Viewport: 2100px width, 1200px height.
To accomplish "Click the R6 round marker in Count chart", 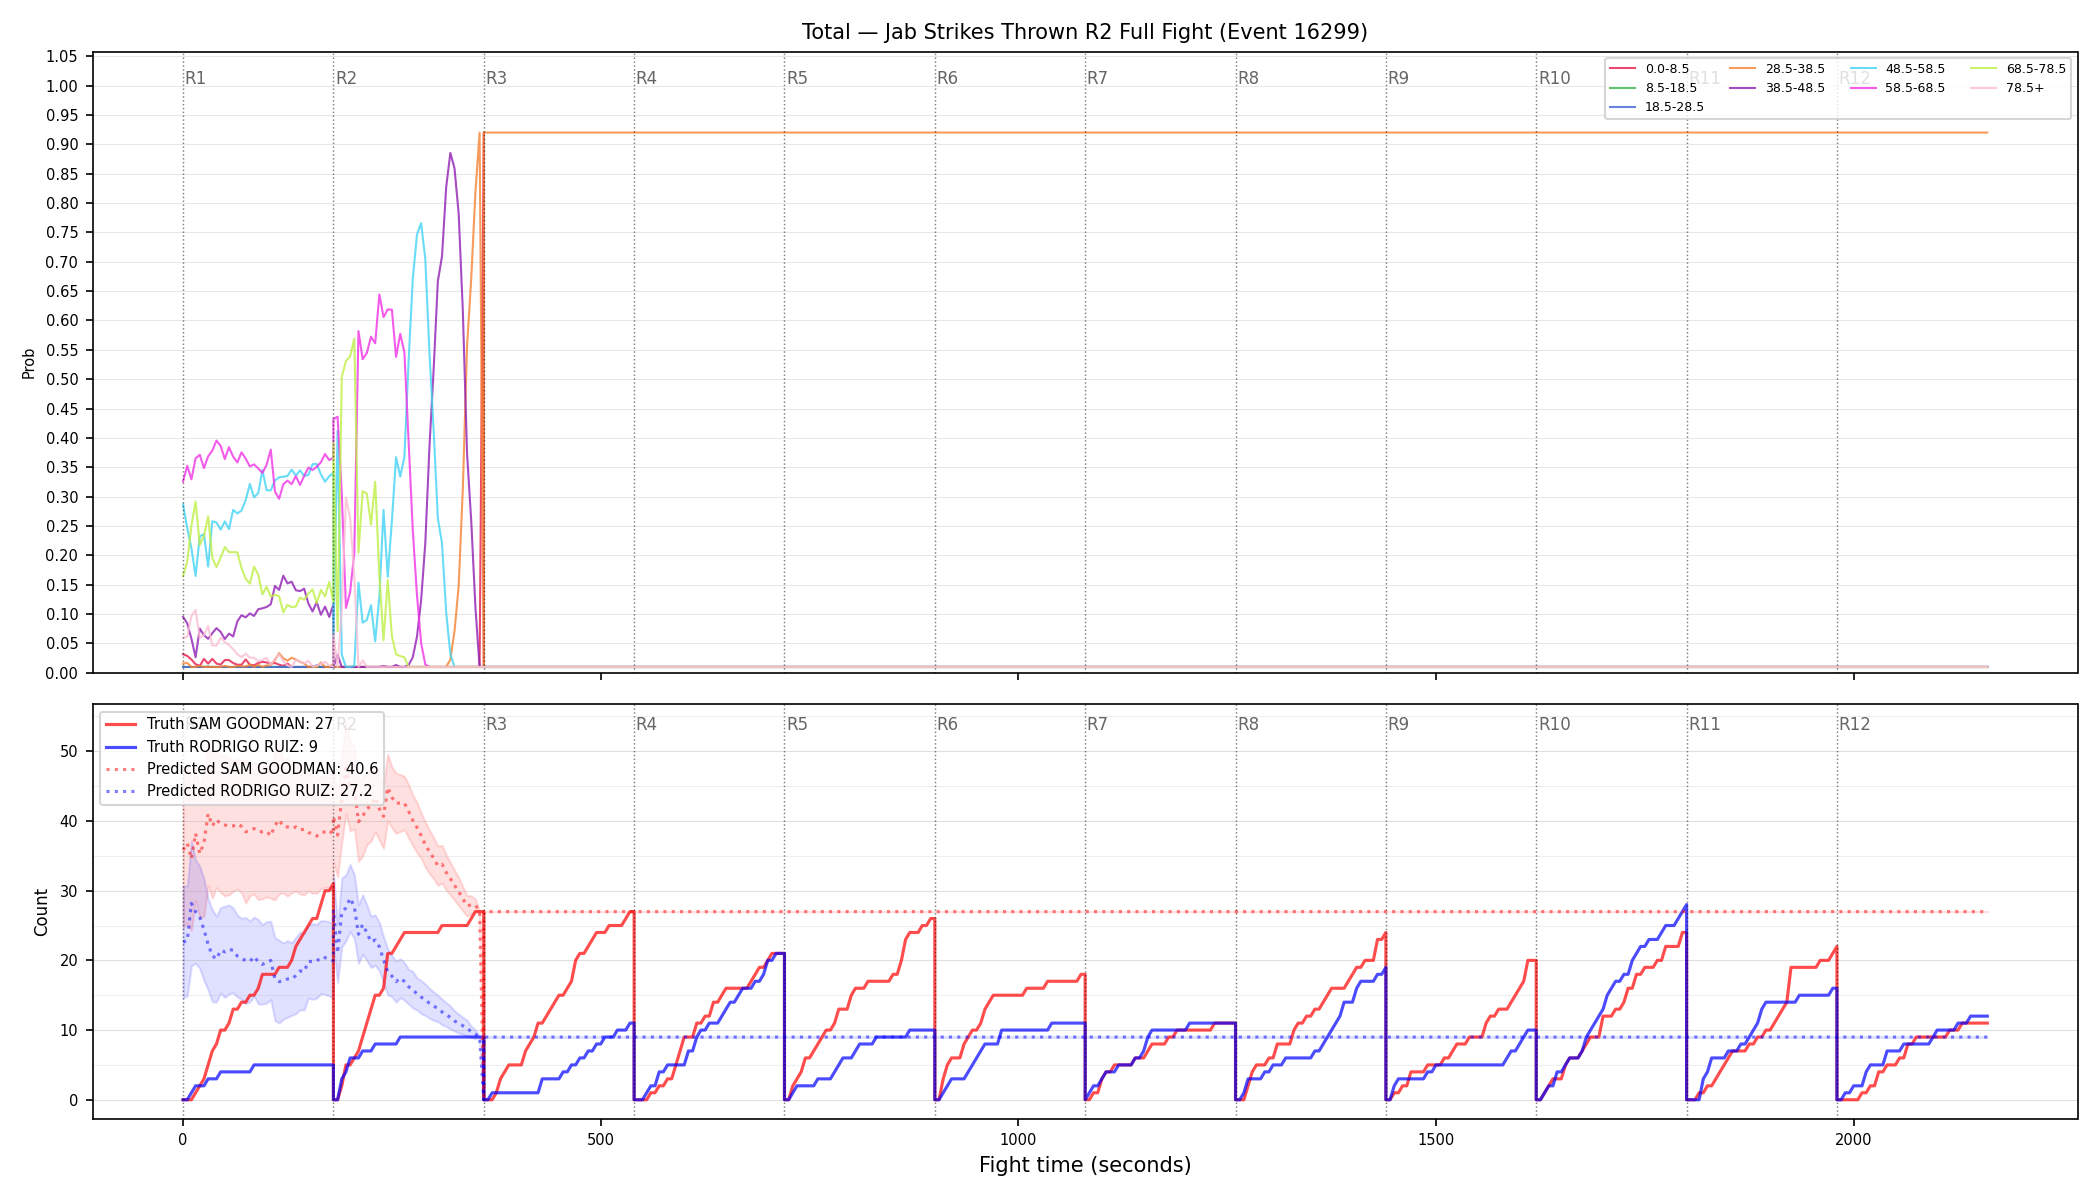I will click(x=947, y=724).
